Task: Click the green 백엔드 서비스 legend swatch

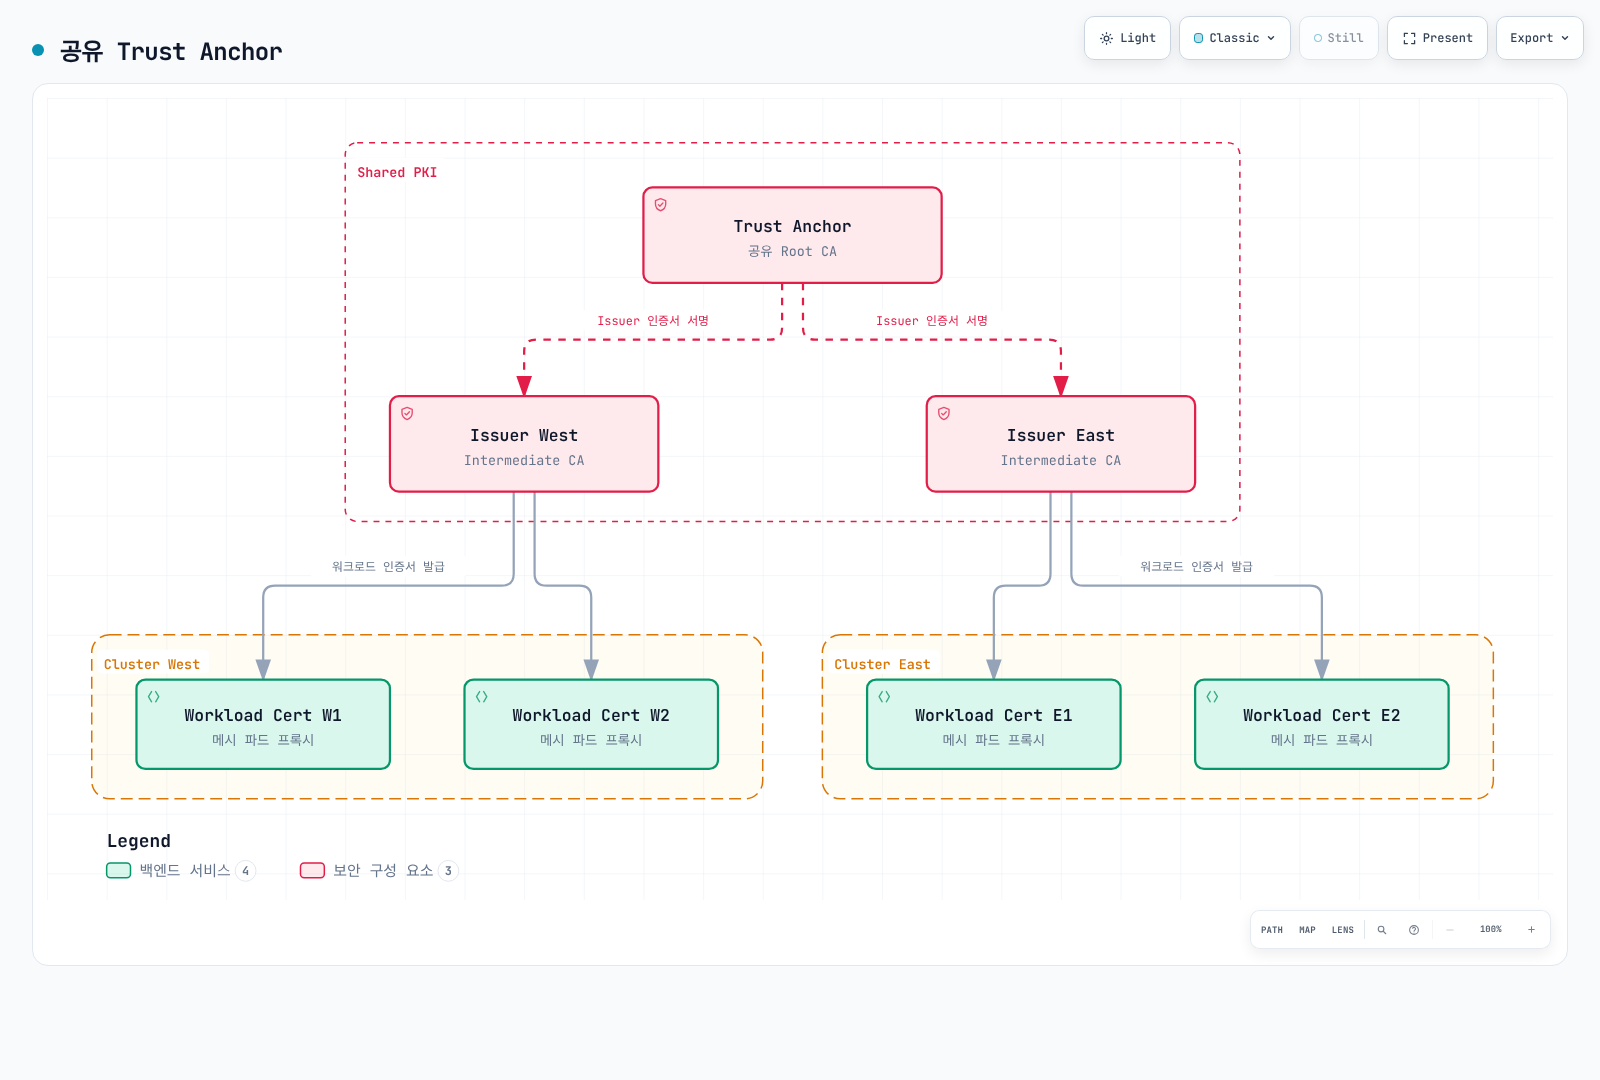Action: point(119,870)
